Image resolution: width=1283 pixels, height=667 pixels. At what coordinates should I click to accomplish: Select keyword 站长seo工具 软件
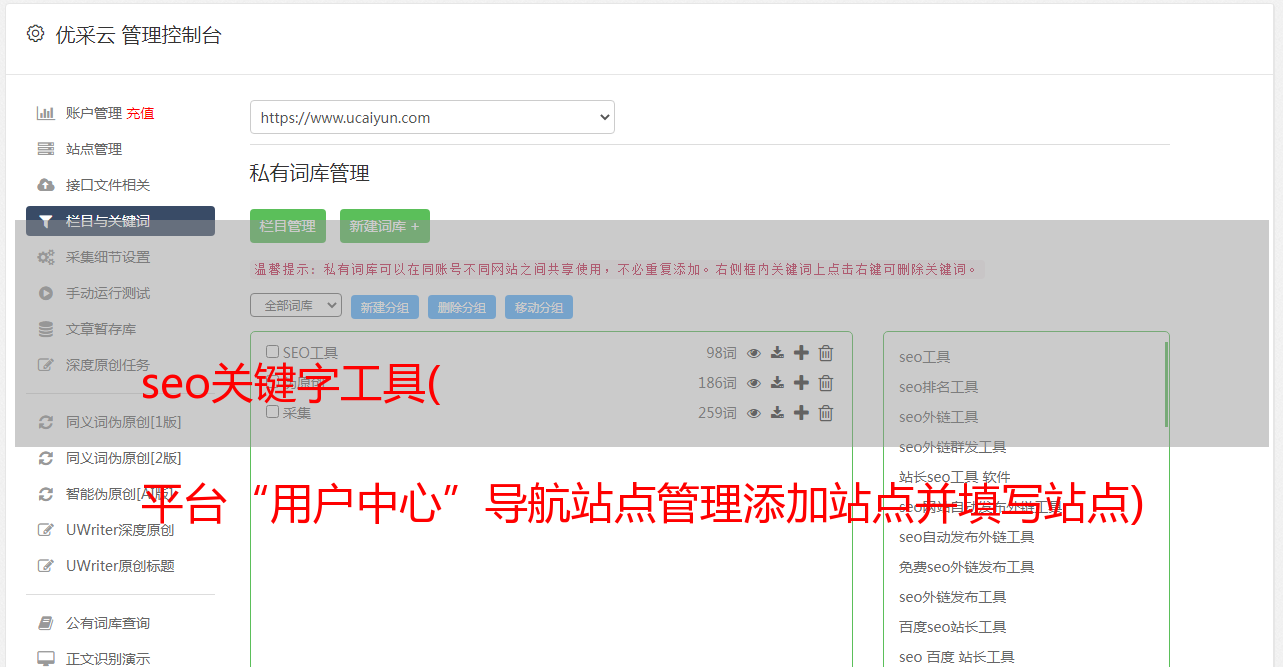click(x=954, y=477)
